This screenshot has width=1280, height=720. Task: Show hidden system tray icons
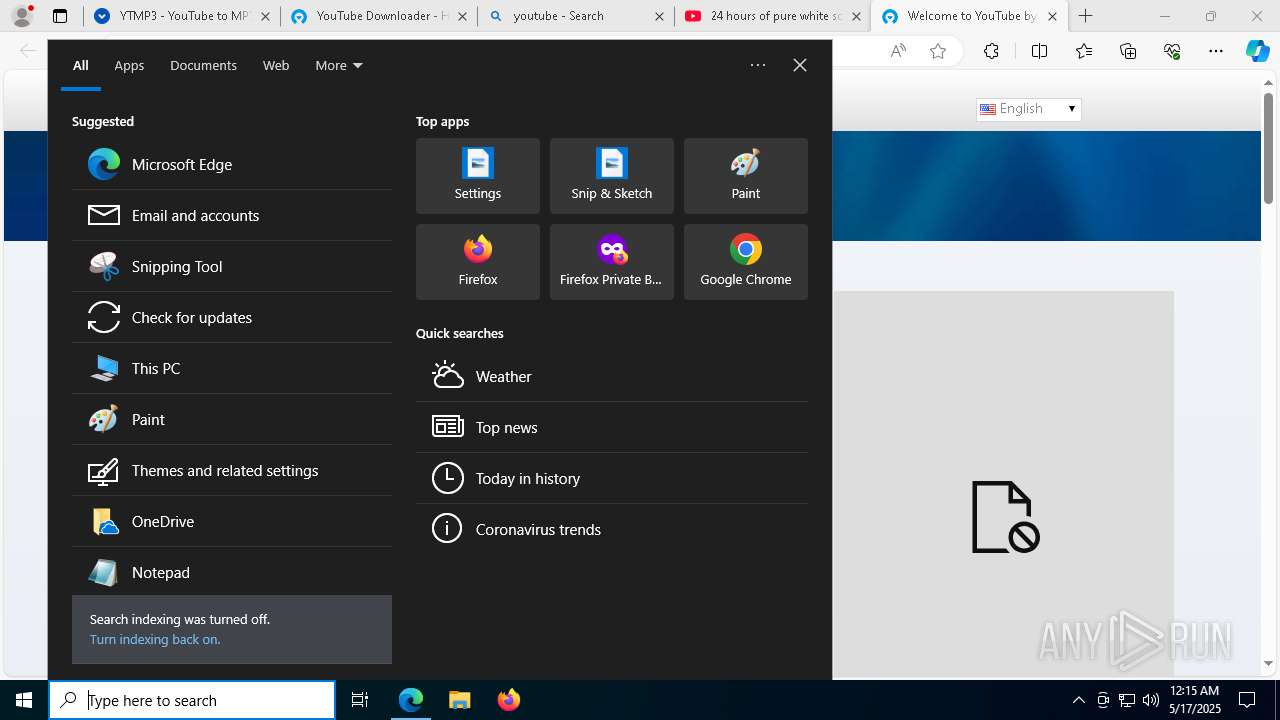[x=1078, y=700]
